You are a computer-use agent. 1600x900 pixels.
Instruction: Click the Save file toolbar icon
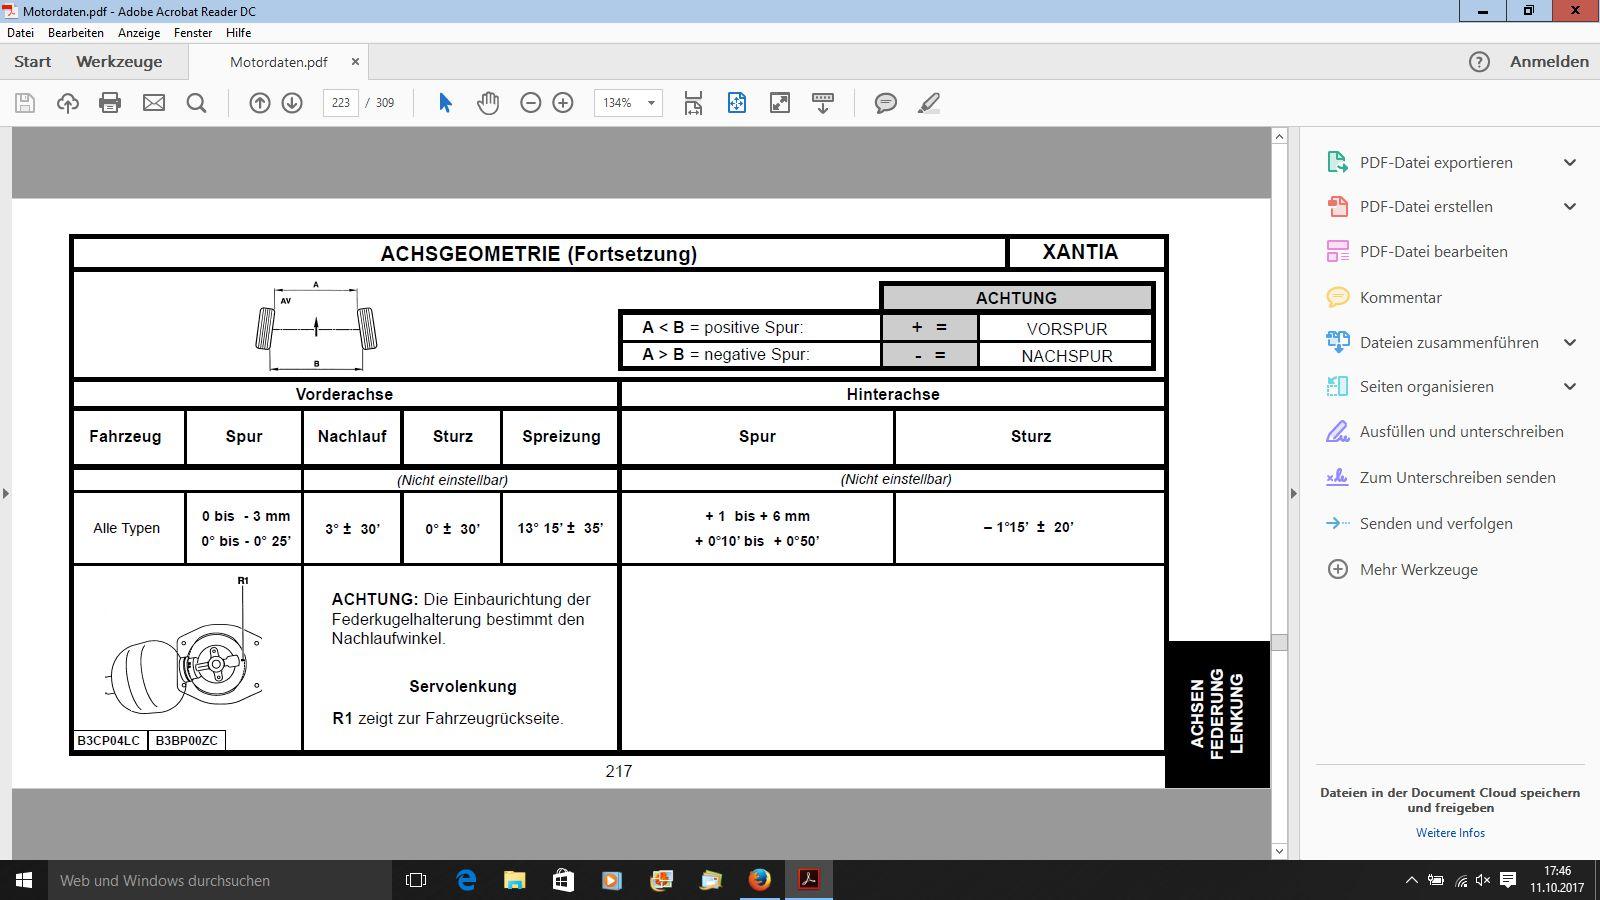pyautogui.click(x=25, y=103)
